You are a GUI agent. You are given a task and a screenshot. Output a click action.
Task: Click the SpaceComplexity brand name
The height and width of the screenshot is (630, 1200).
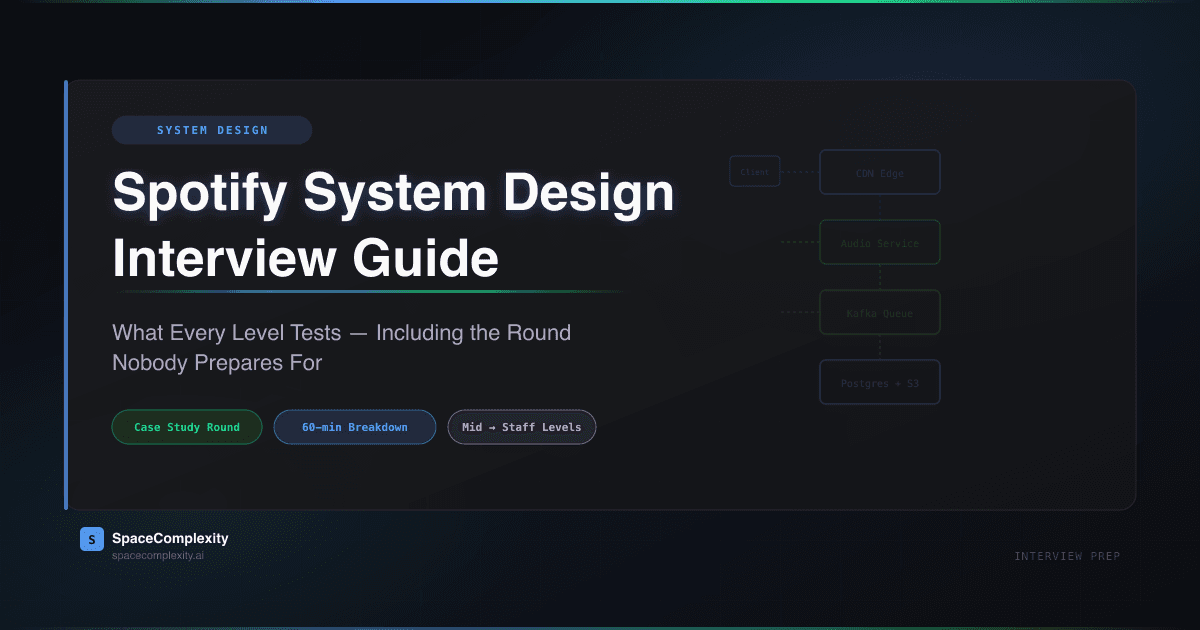[x=170, y=538]
